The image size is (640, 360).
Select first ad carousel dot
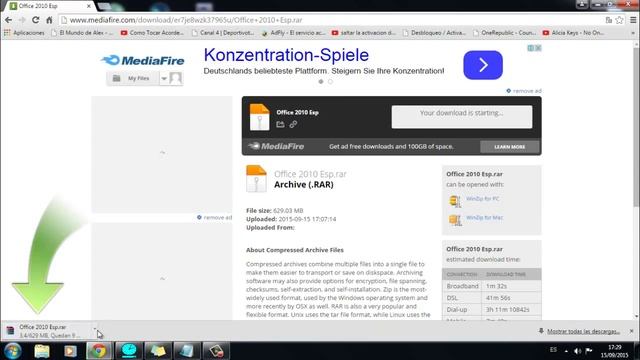(321, 82)
